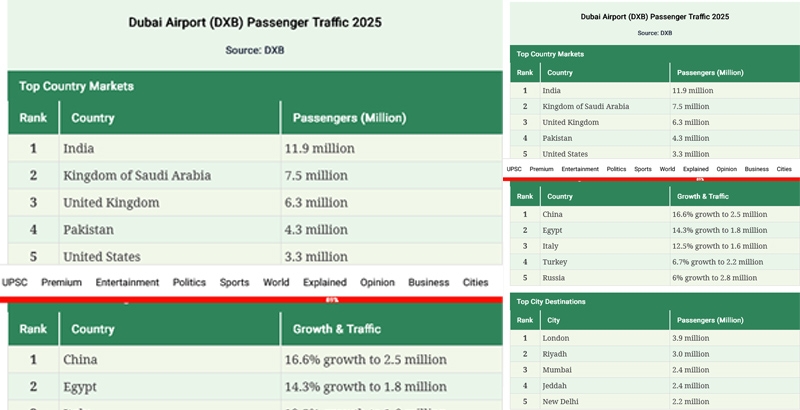Go to Politics in large left navigation
Screen dimensions: 800x410
pos(189,283)
